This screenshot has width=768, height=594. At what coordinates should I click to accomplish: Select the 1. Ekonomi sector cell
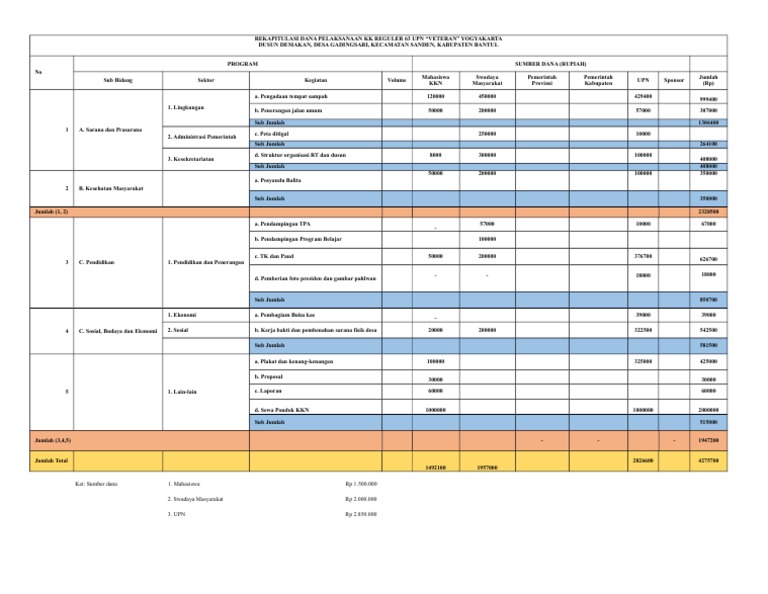[x=206, y=315]
